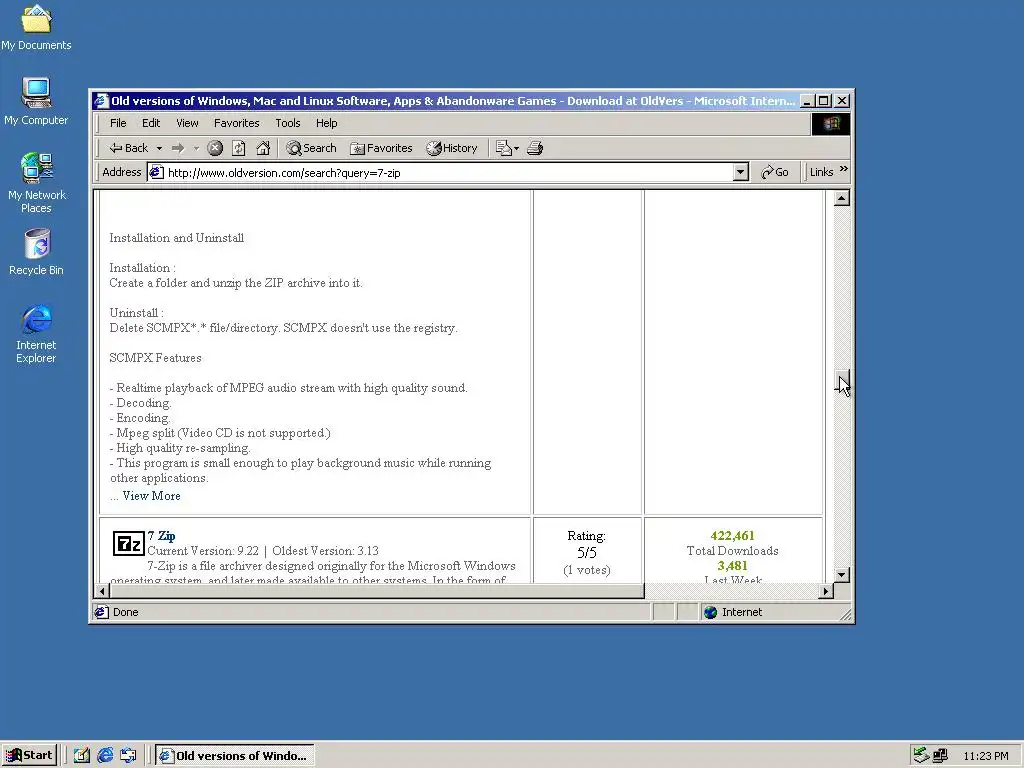
Task: Click the vertical scrollbar up arrow
Action: (842, 198)
